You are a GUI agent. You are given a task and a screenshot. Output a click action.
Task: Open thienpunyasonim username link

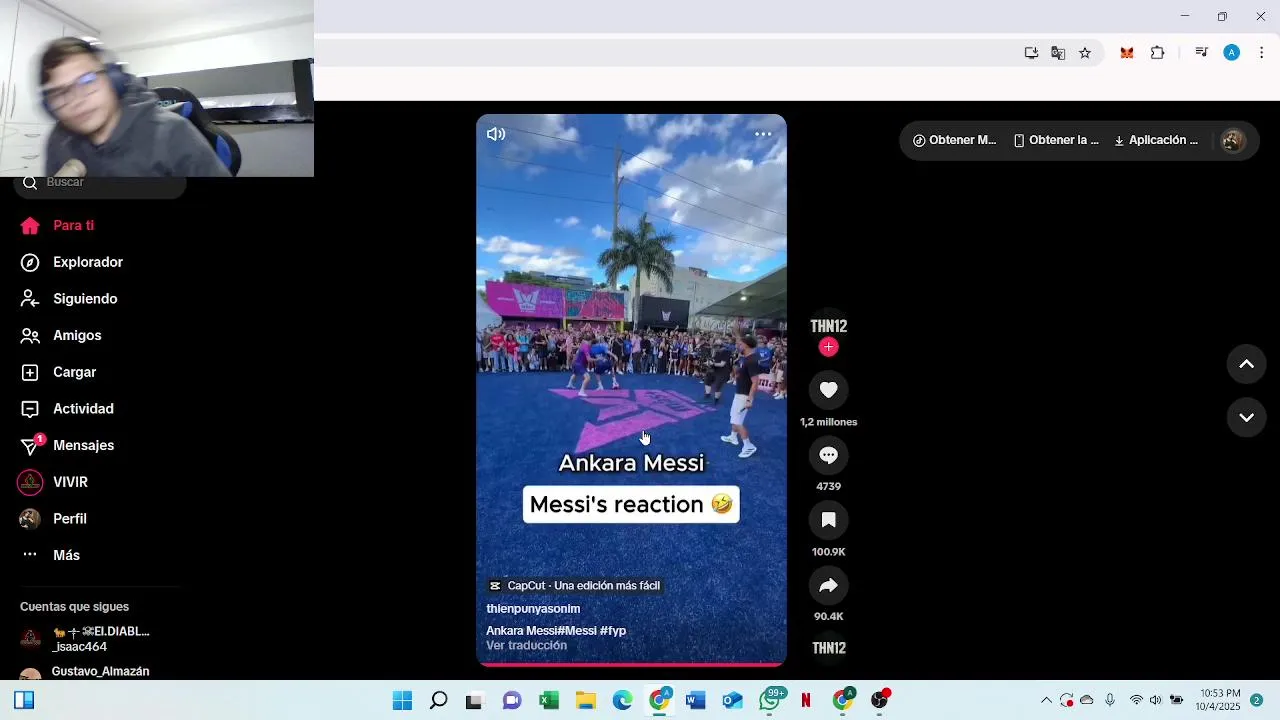coord(533,608)
